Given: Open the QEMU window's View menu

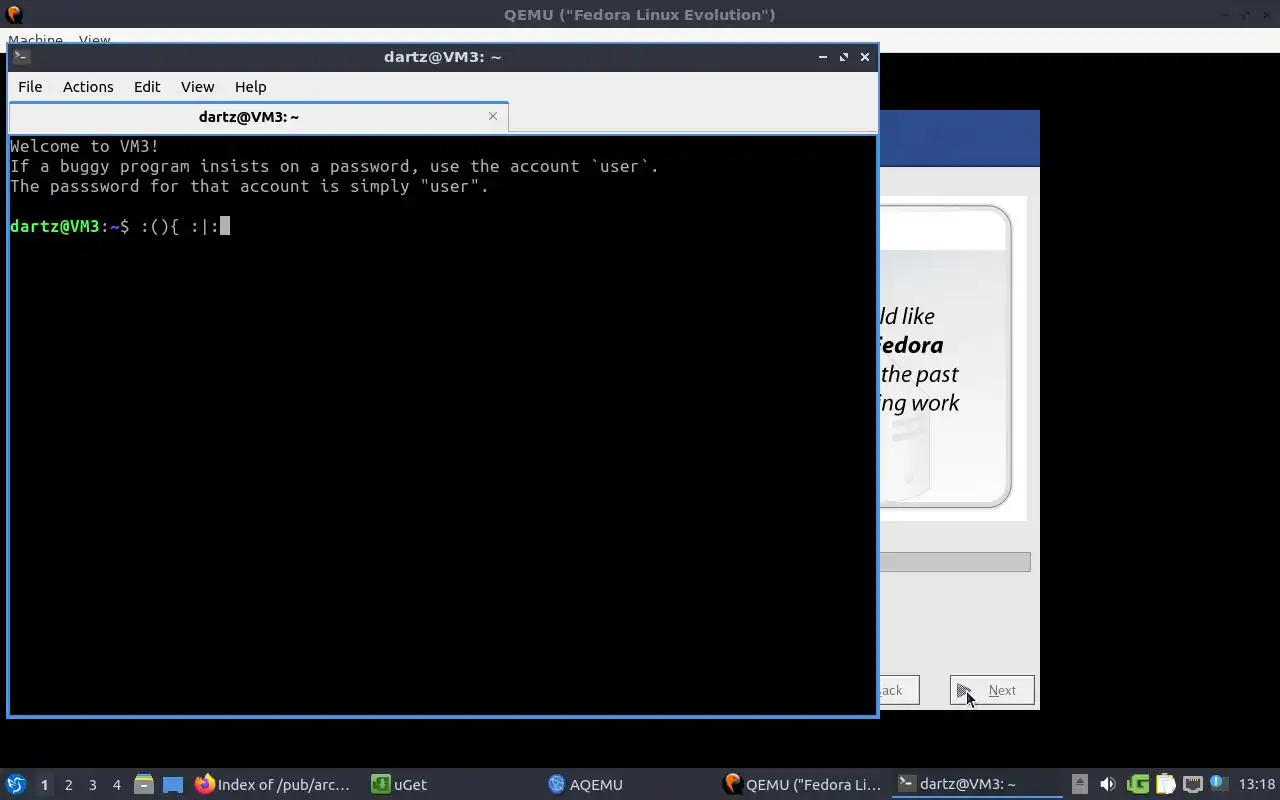Looking at the screenshot, I should coord(94,41).
